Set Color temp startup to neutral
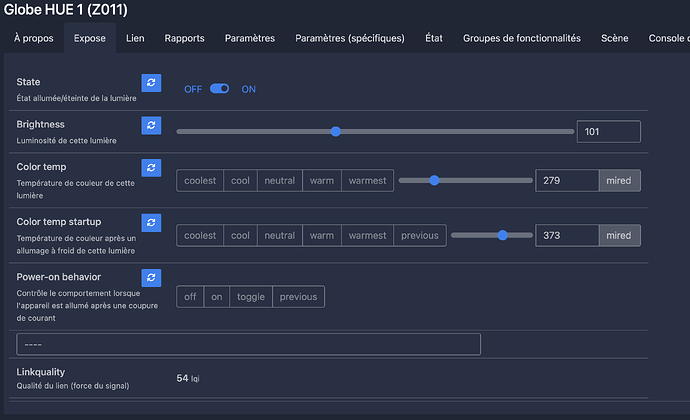The image size is (690, 420). pos(280,236)
